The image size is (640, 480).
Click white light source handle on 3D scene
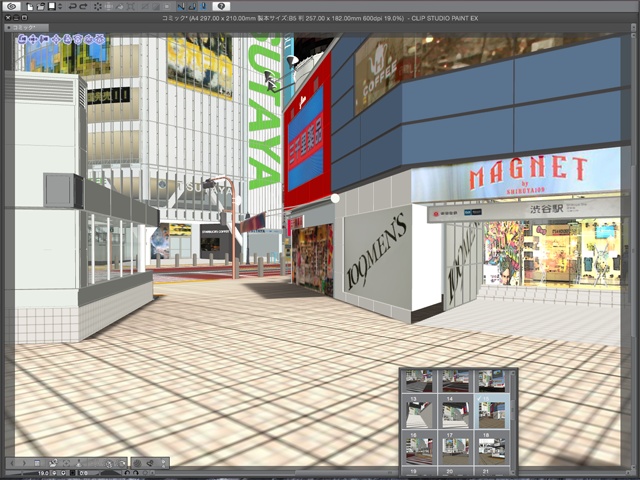coord(335,198)
